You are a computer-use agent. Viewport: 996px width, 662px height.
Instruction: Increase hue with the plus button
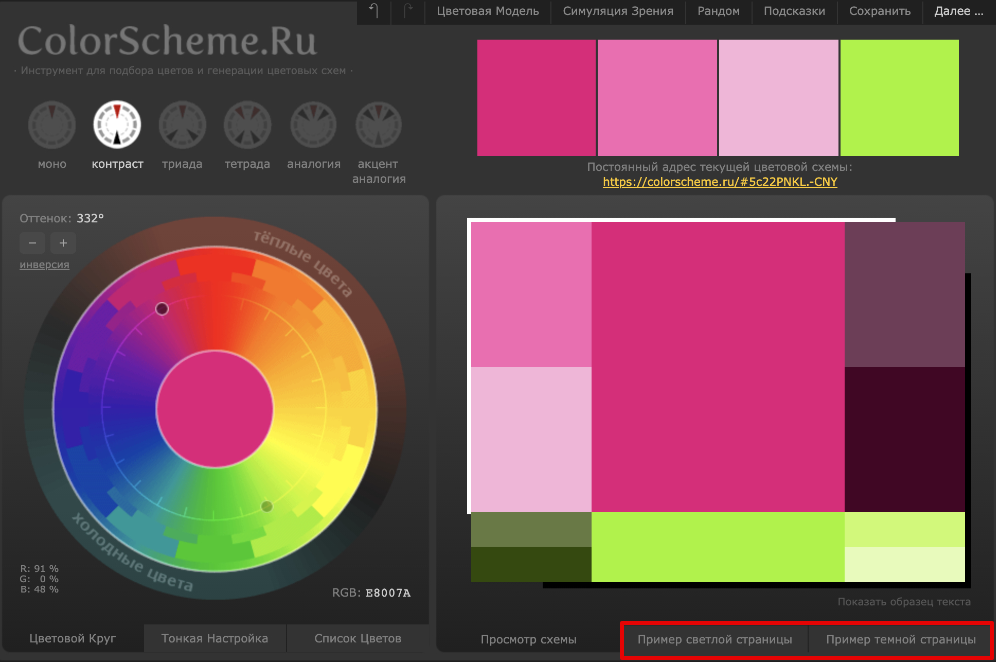click(x=63, y=243)
